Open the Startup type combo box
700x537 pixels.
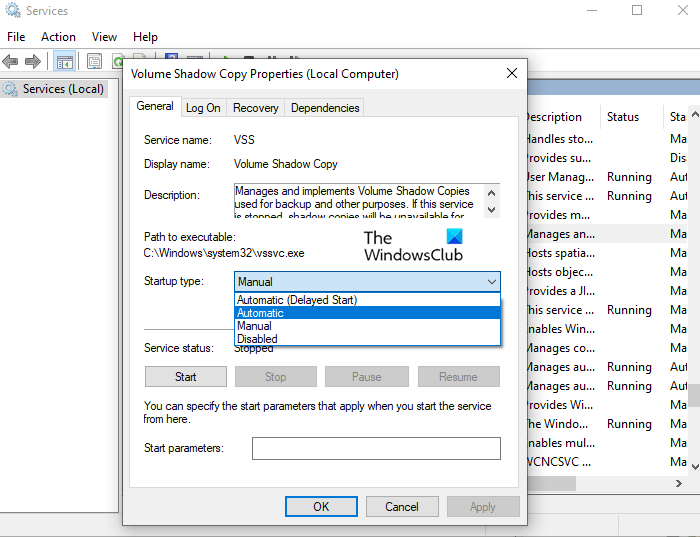pos(367,282)
